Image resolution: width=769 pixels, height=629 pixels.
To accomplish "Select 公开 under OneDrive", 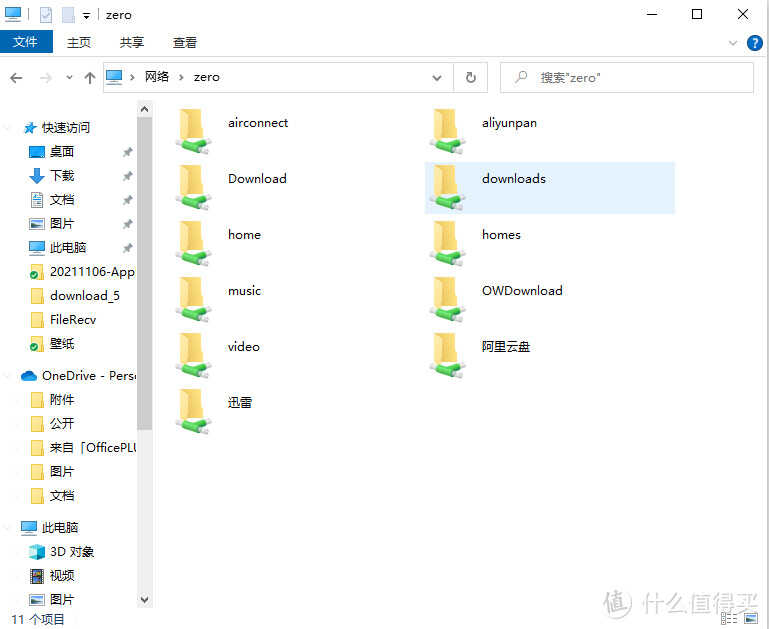I will [62, 424].
